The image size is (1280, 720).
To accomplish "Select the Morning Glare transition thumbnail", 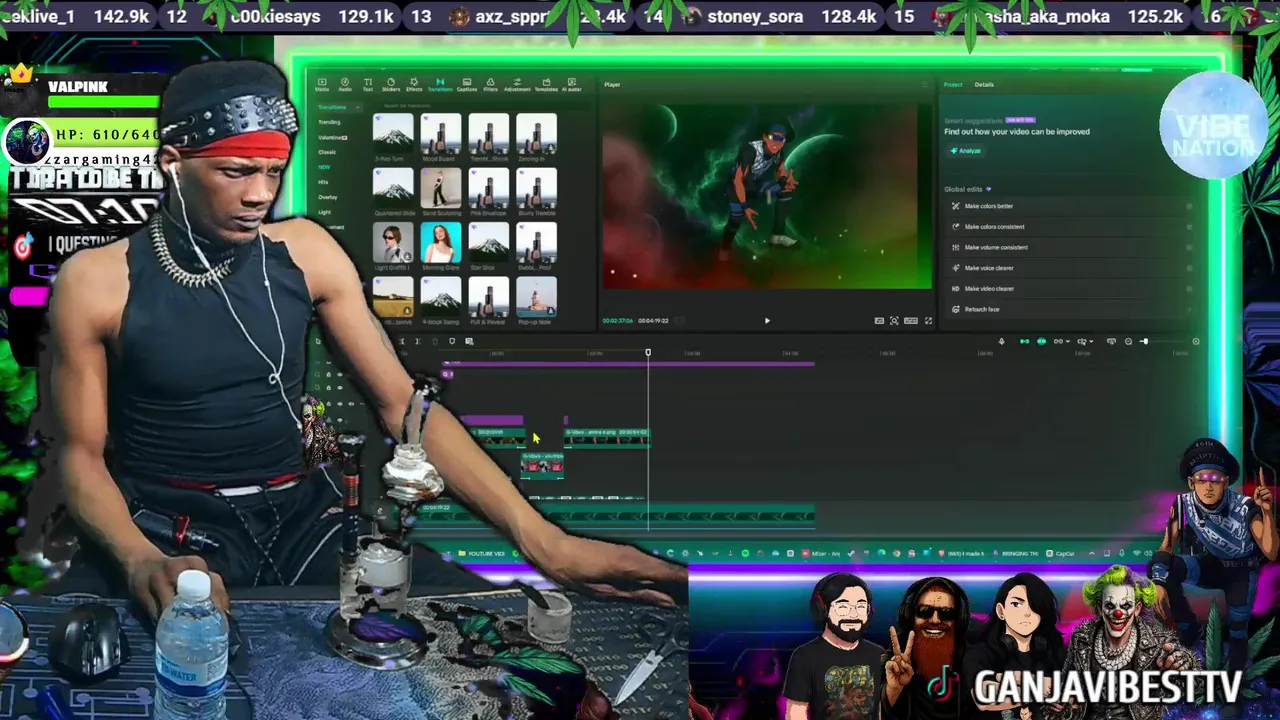I will 440,242.
